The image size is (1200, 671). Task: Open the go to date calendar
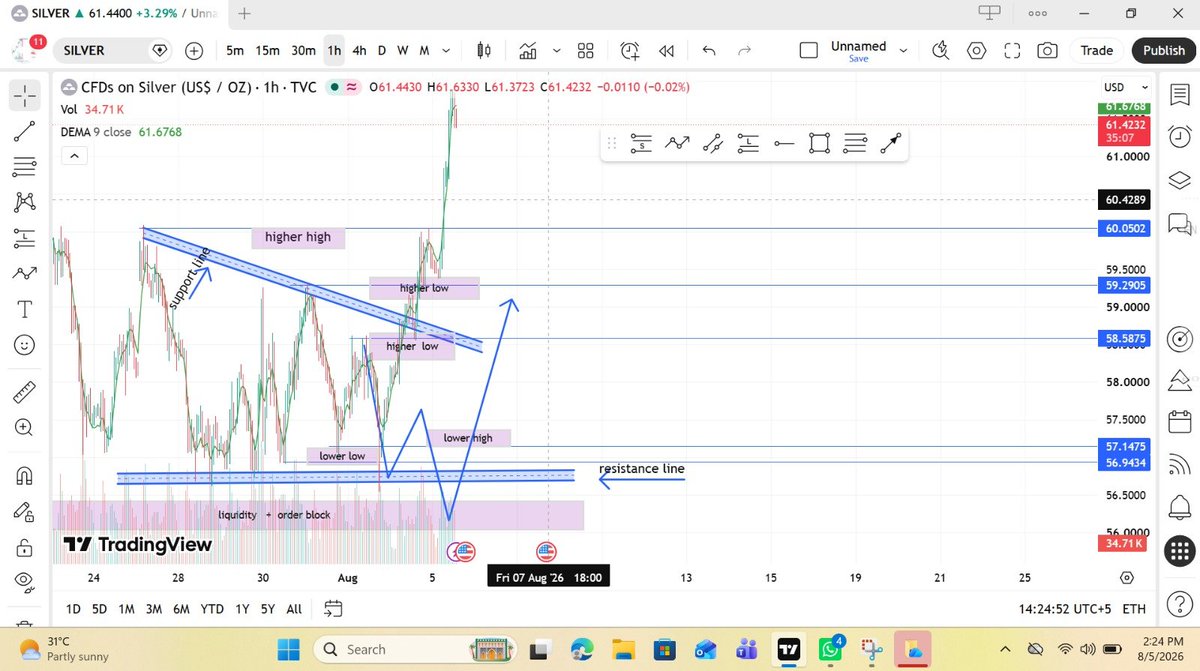point(333,608)
